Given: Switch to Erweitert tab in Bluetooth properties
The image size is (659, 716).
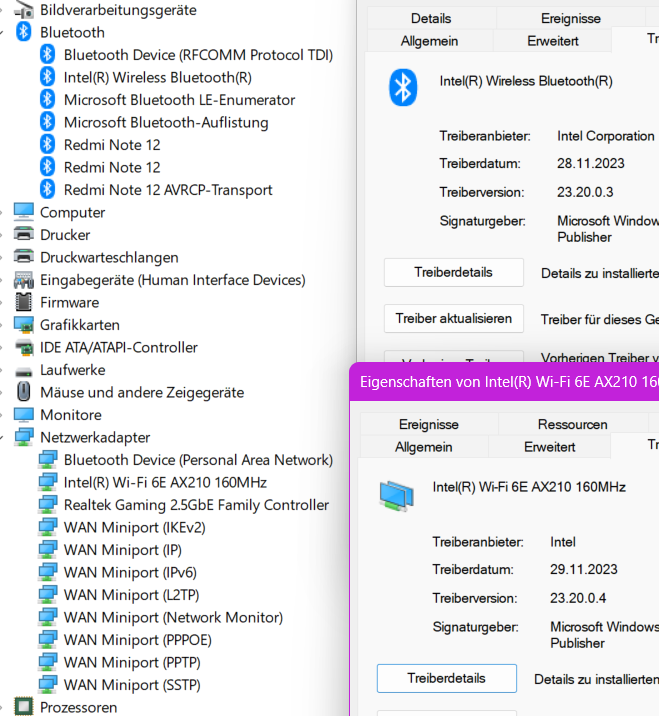Looking at the screenshot, I should click(553, 41).
